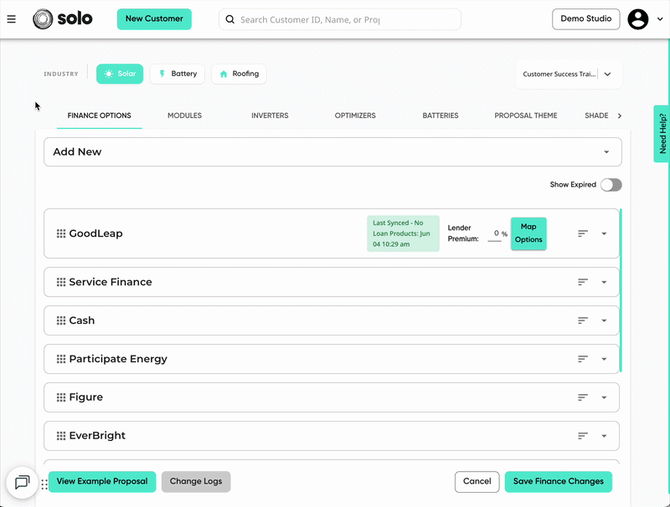670x507 pixels.
Task: Grab the Participate Energy drag handle
Action: (61, 359)
